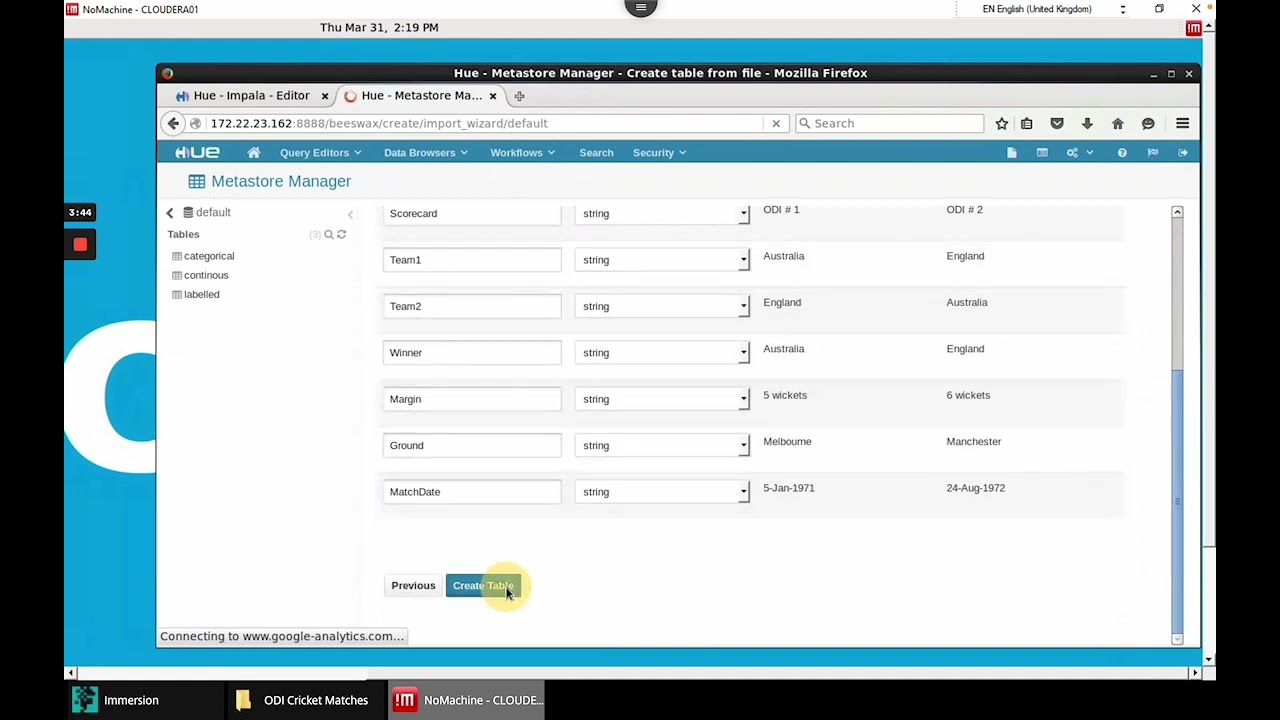
Task: Search tables with magnifier icon in sidebar
Action: (329, 234)
